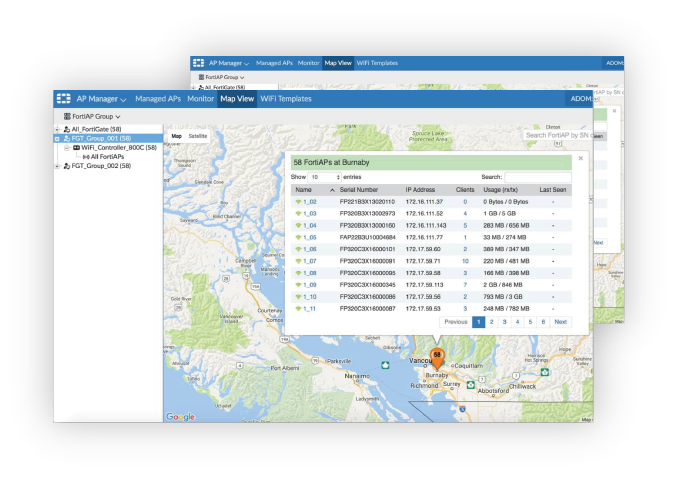
Task: Open the 1_08 access point link
Action: [310, 273]
